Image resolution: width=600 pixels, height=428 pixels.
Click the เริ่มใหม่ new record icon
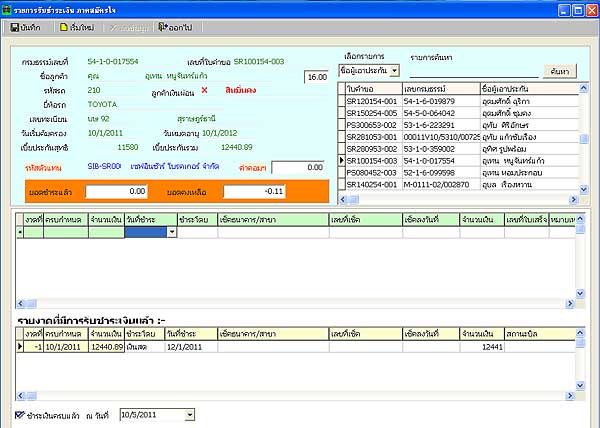click(x=63, y=26)
